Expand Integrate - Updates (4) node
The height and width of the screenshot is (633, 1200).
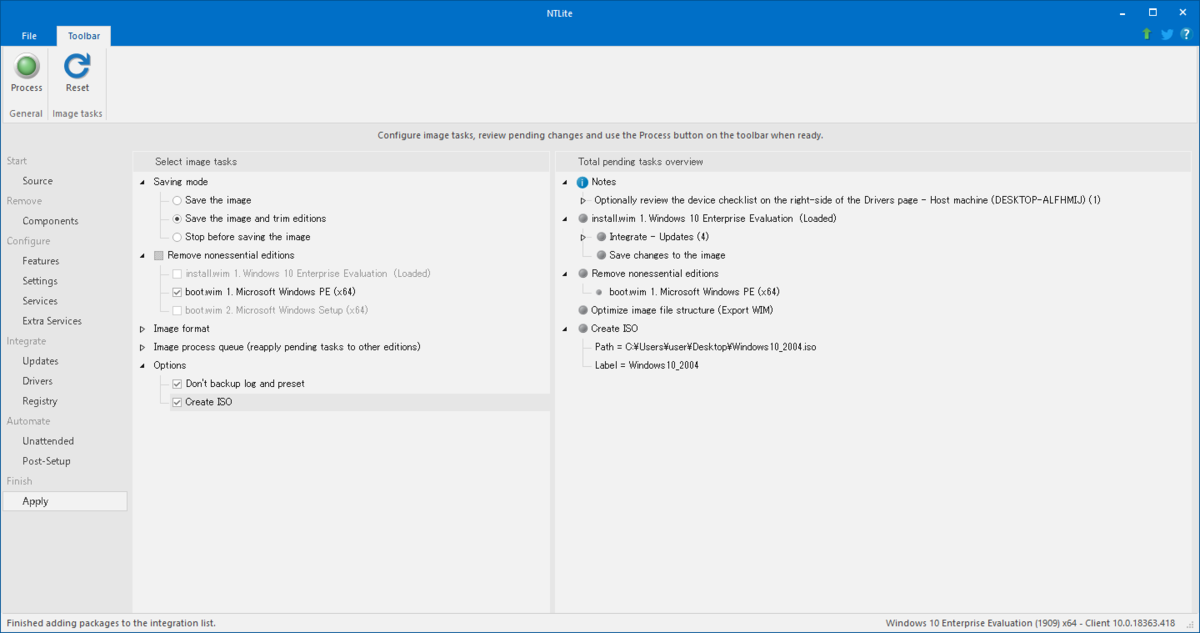tap(583, 237)
